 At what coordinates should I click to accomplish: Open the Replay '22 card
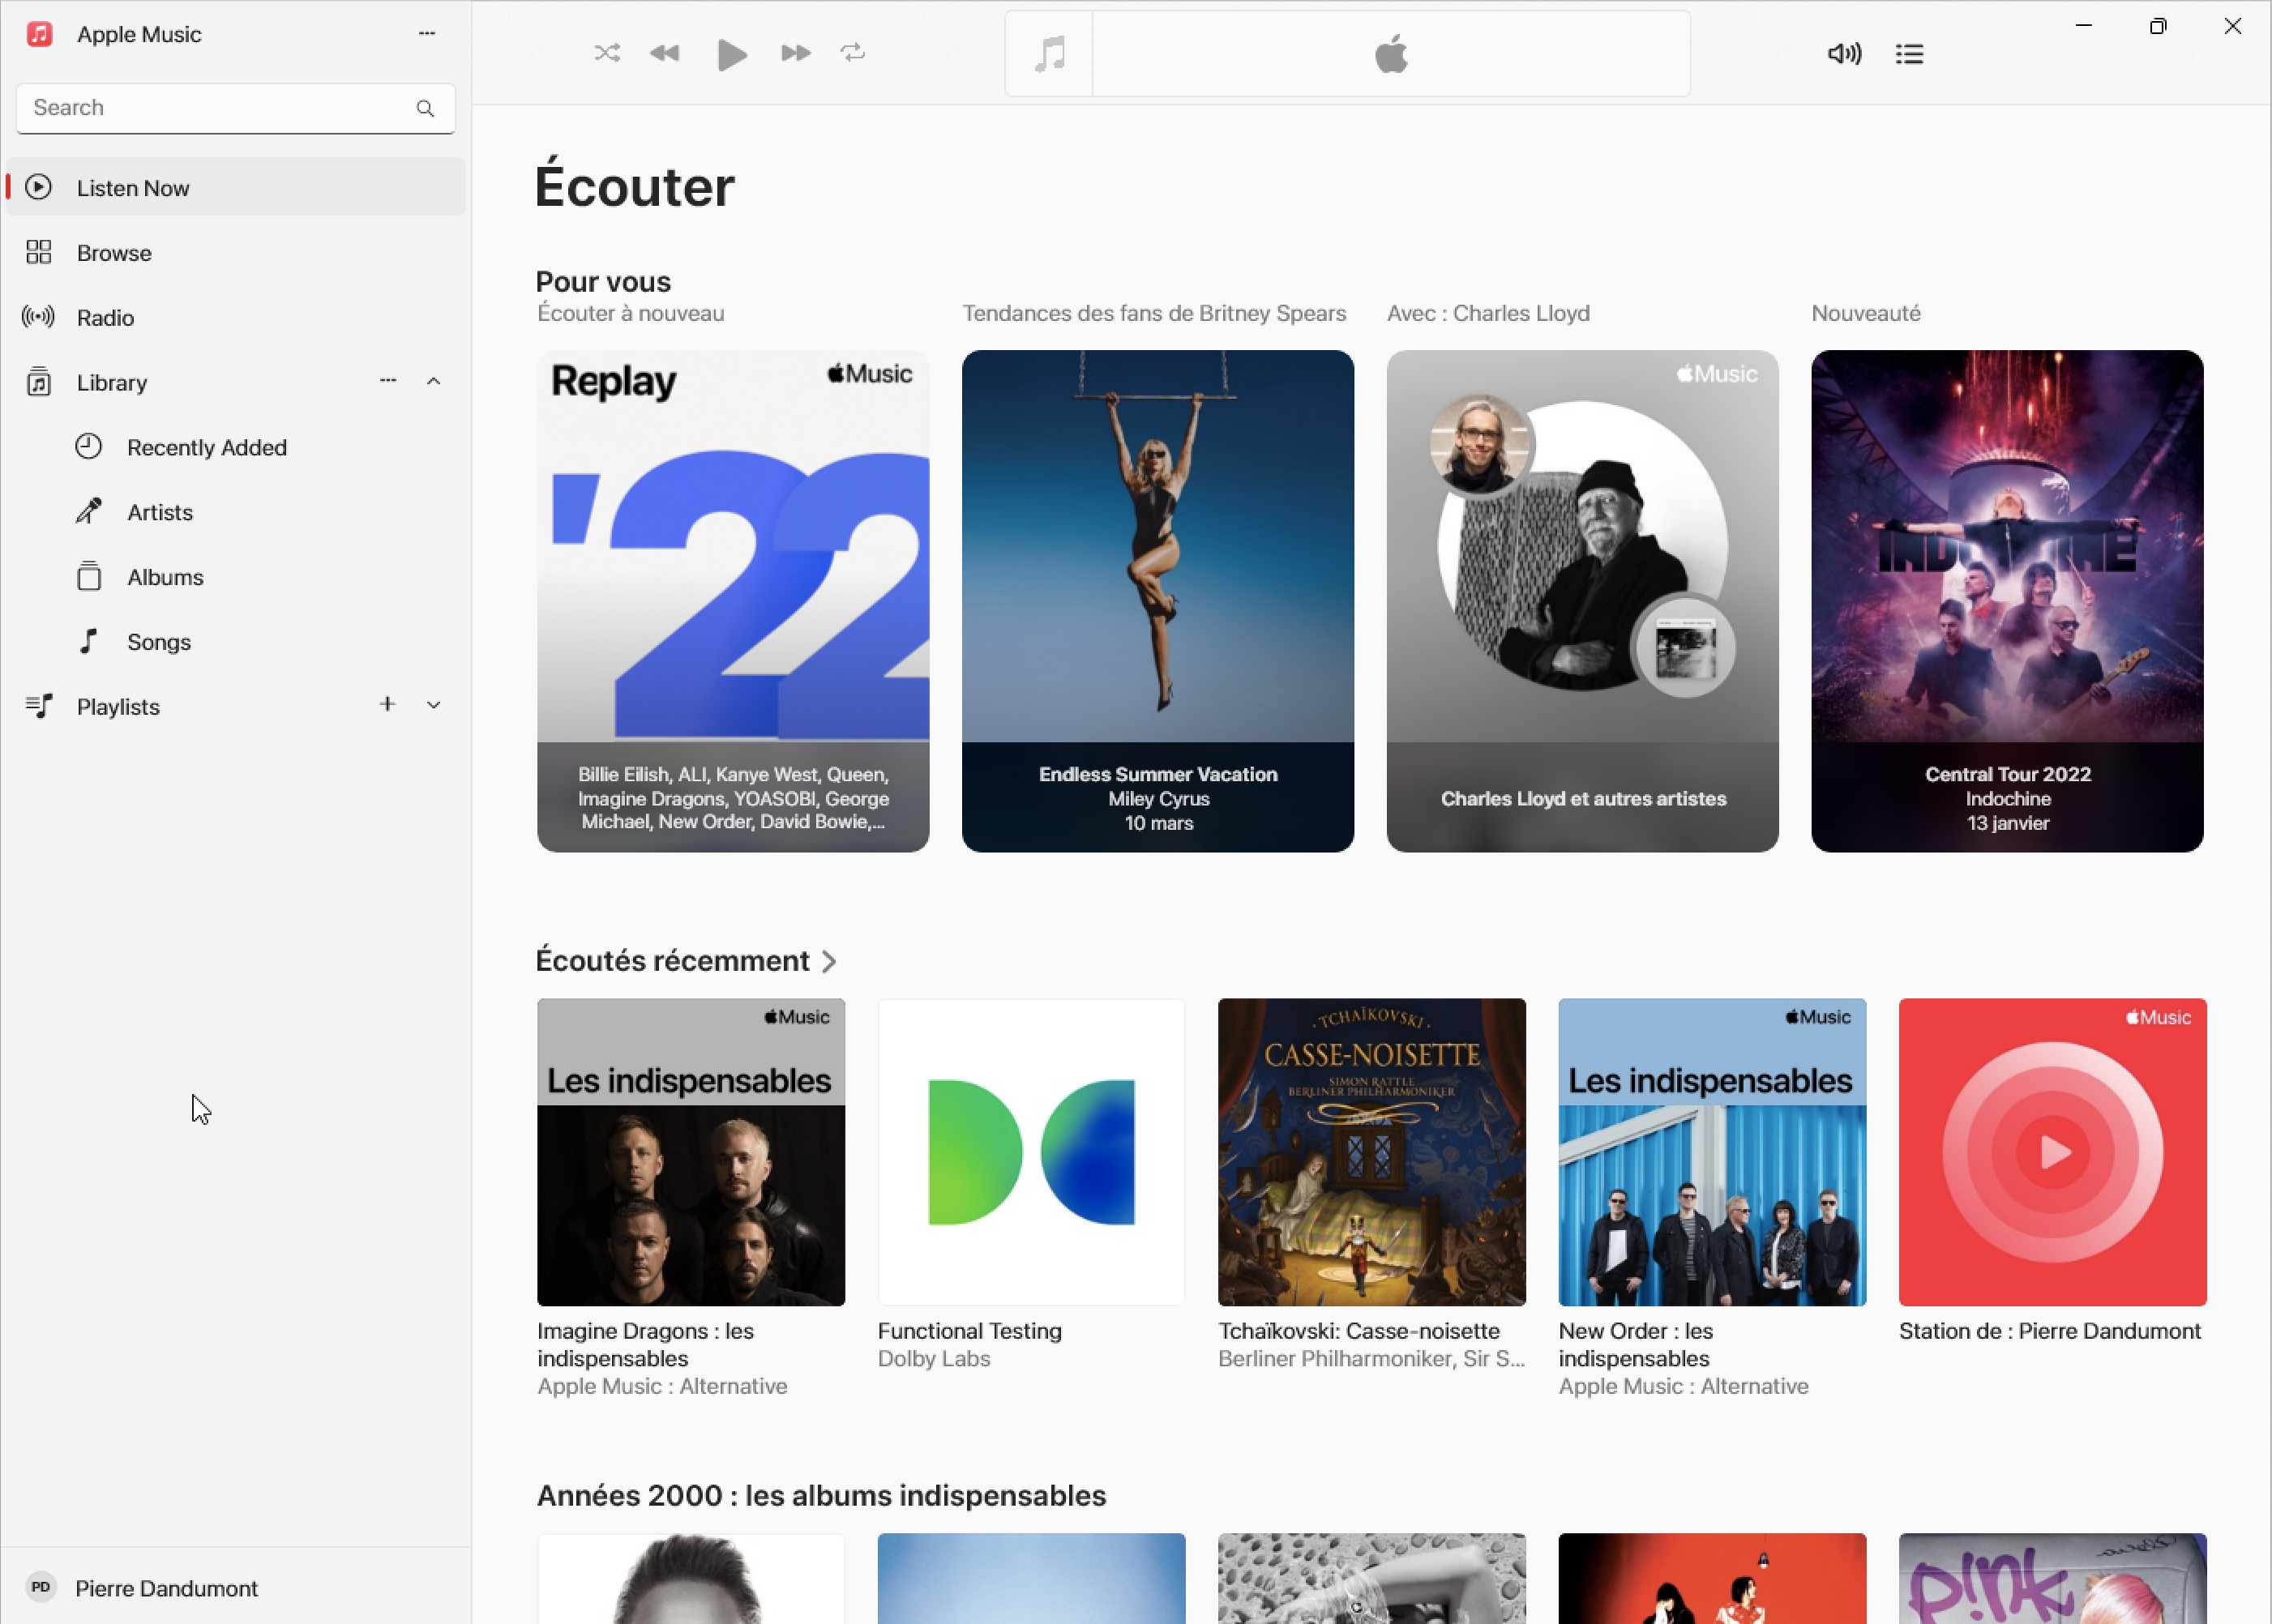pos(733,601)
